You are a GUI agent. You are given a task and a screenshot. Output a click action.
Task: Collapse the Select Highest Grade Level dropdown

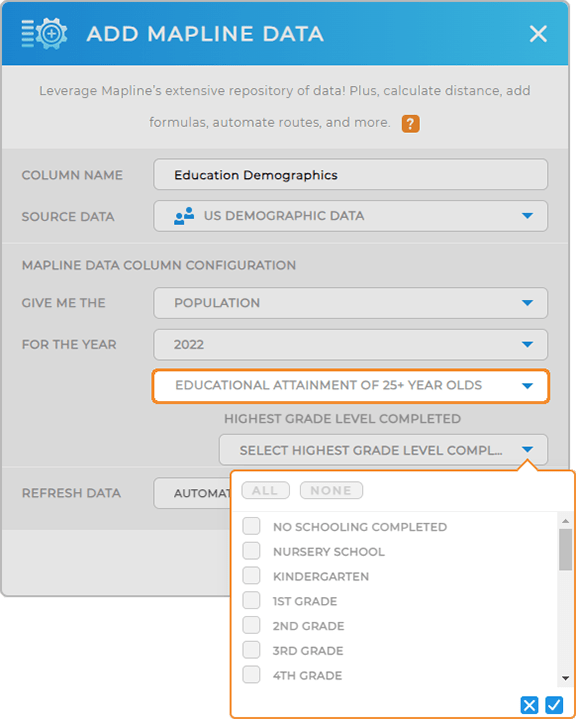click(383, 450)
